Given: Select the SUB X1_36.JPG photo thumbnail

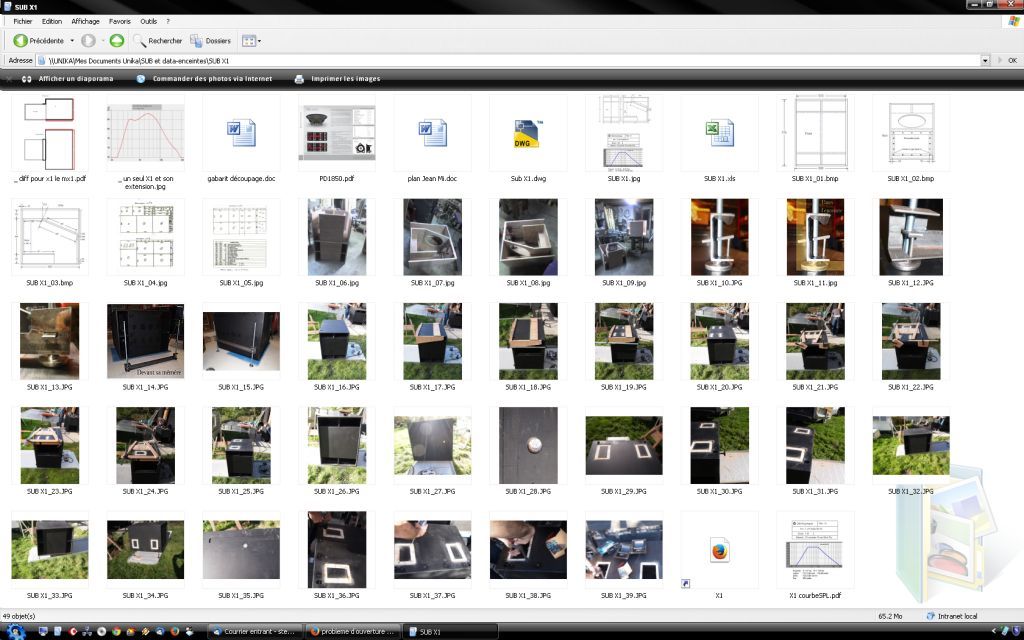Looking at the screenshot, I should pos(336,550).
